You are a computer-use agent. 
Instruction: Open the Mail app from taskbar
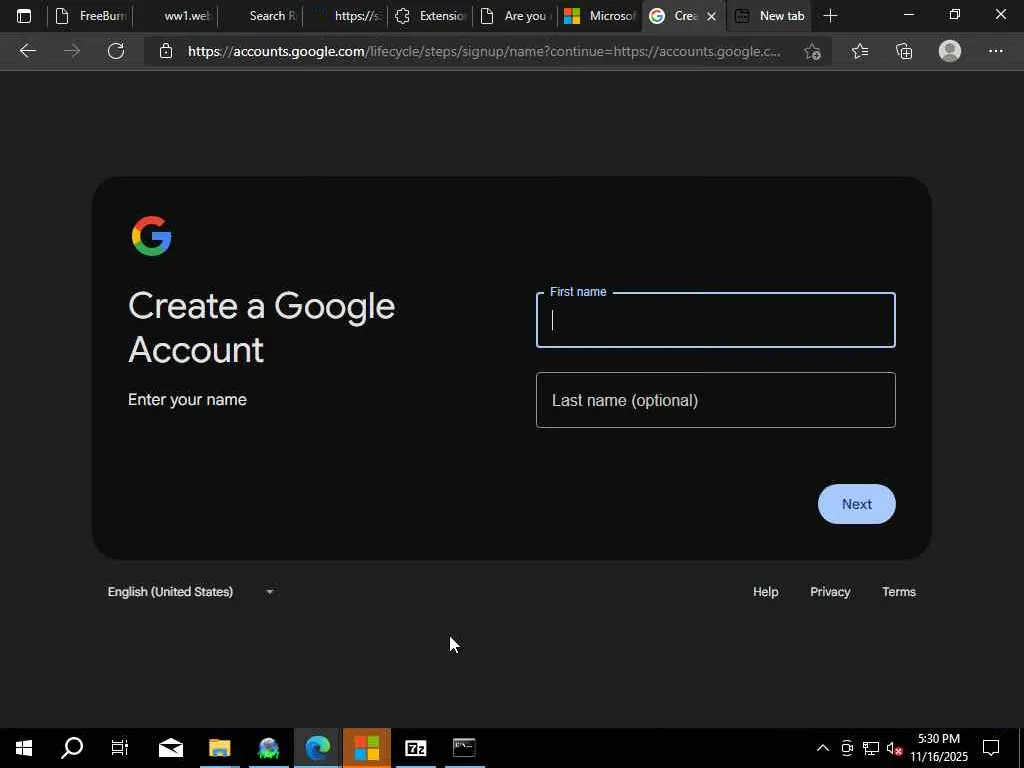[170, 748]
